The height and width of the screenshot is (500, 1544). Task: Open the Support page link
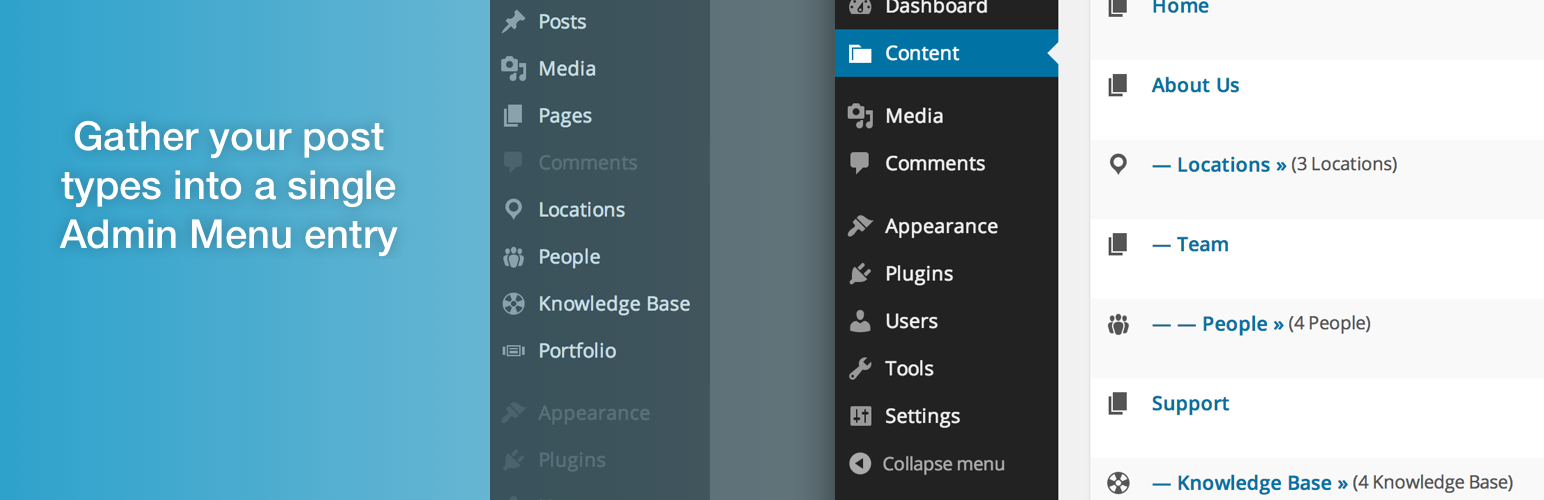(1190, 404)
